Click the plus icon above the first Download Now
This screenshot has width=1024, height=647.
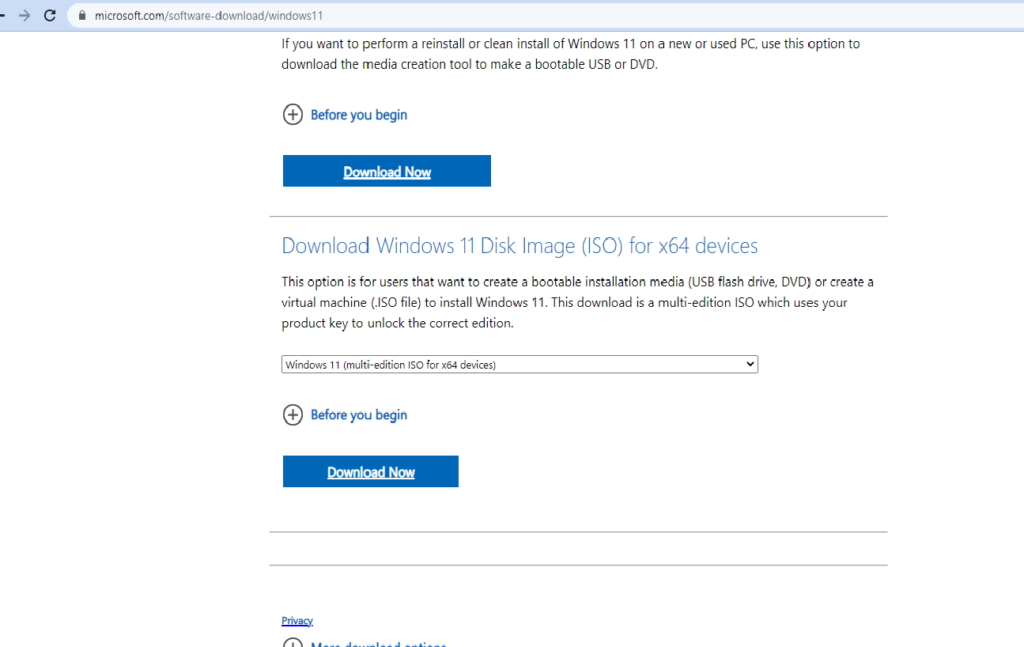coord(292,115)
